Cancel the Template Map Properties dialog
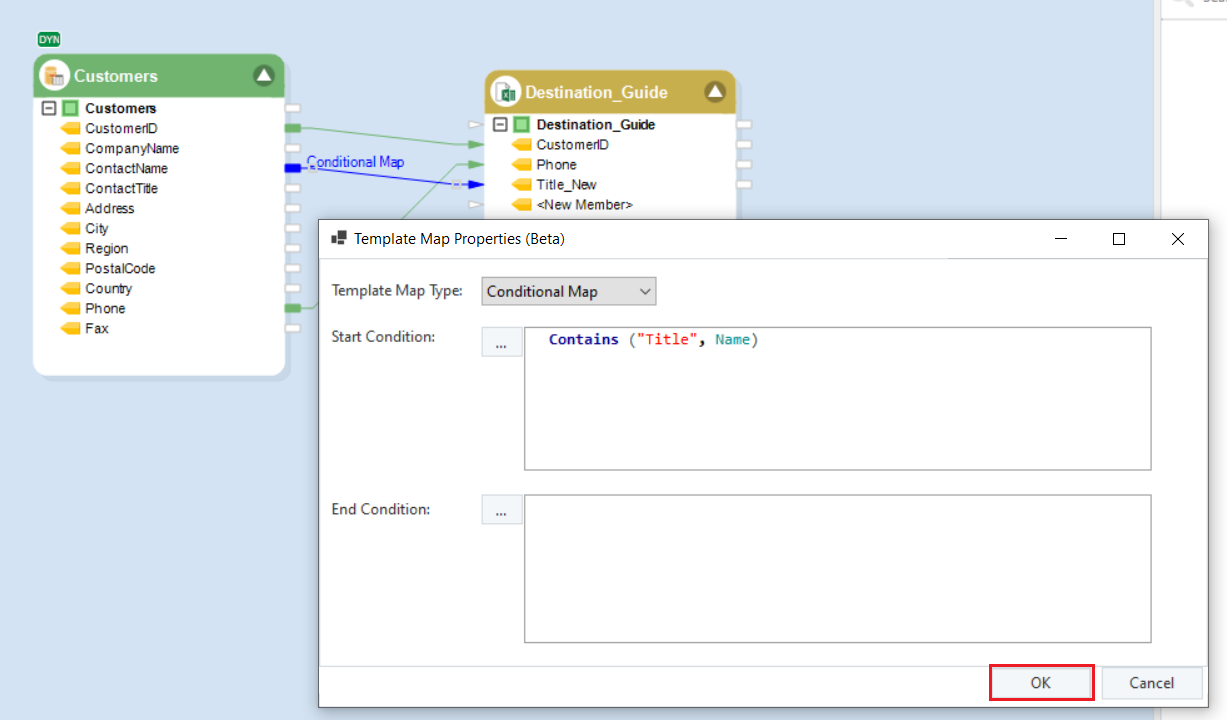Viewport: 1227px width, 720px height. (1151, 683)
